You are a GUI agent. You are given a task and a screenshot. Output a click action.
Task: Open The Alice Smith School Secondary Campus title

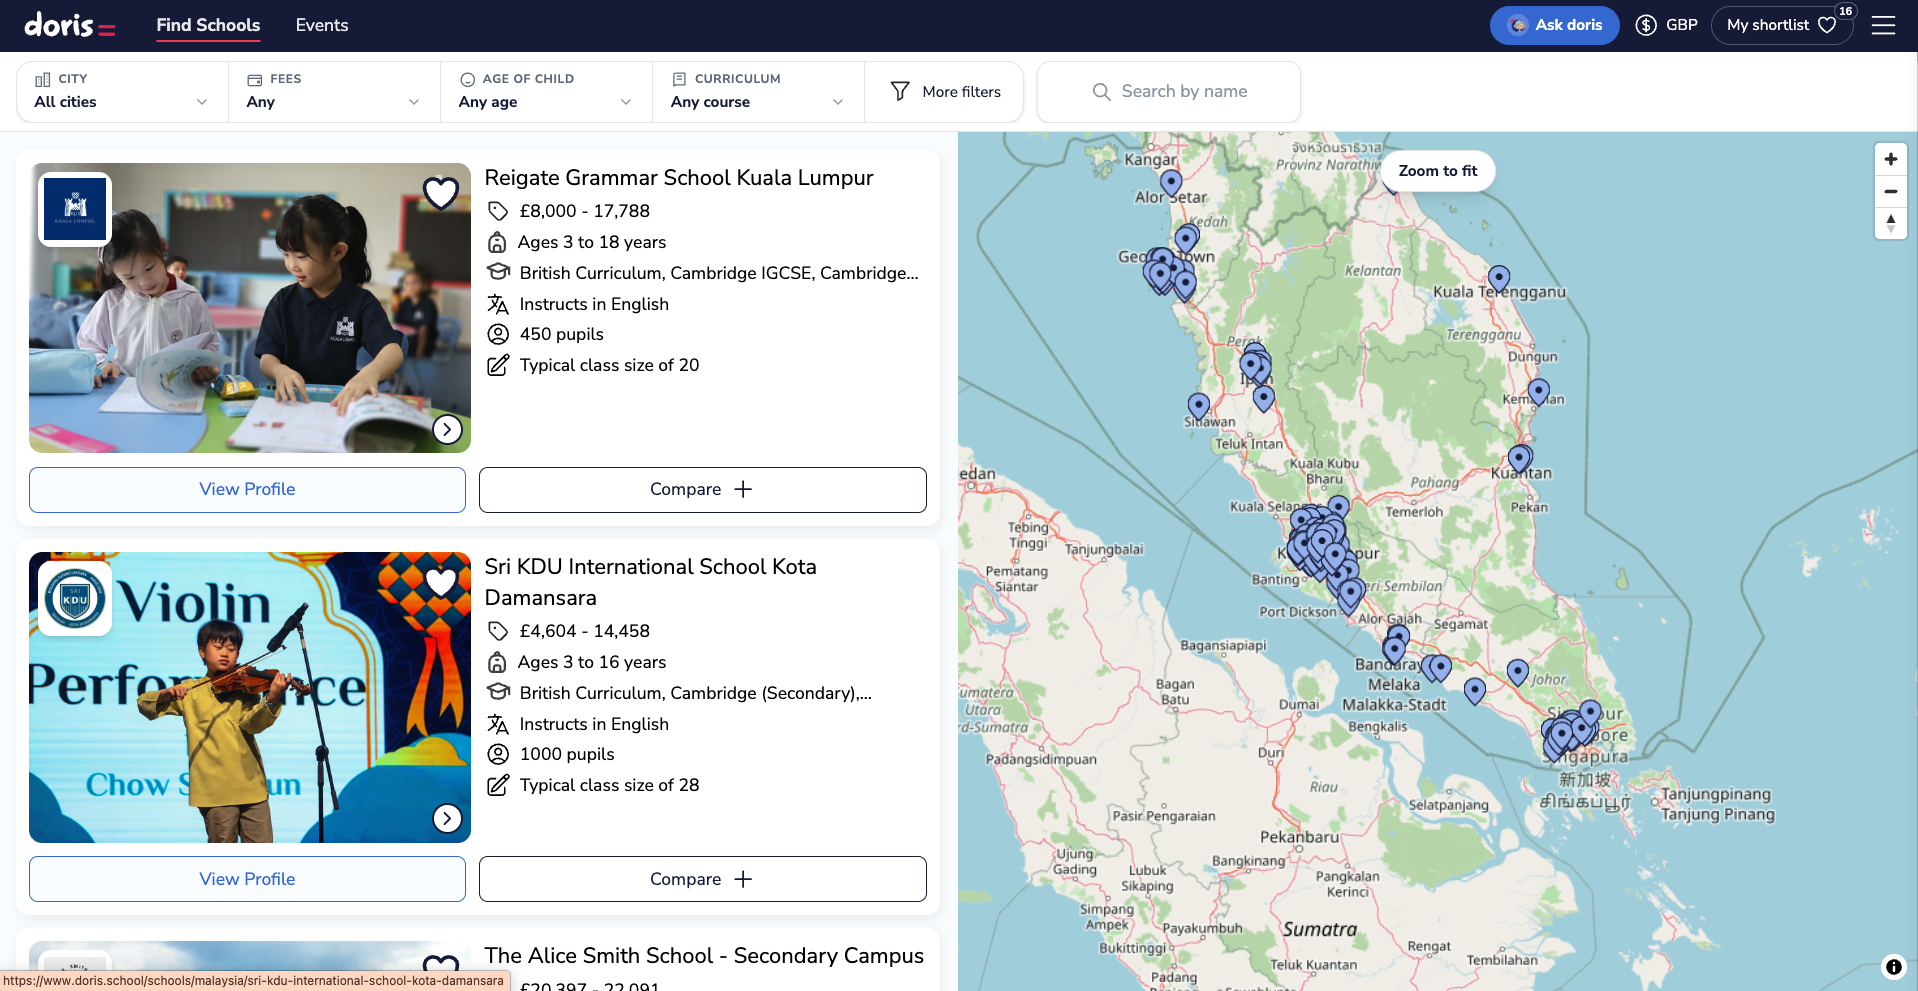(704, 956)
